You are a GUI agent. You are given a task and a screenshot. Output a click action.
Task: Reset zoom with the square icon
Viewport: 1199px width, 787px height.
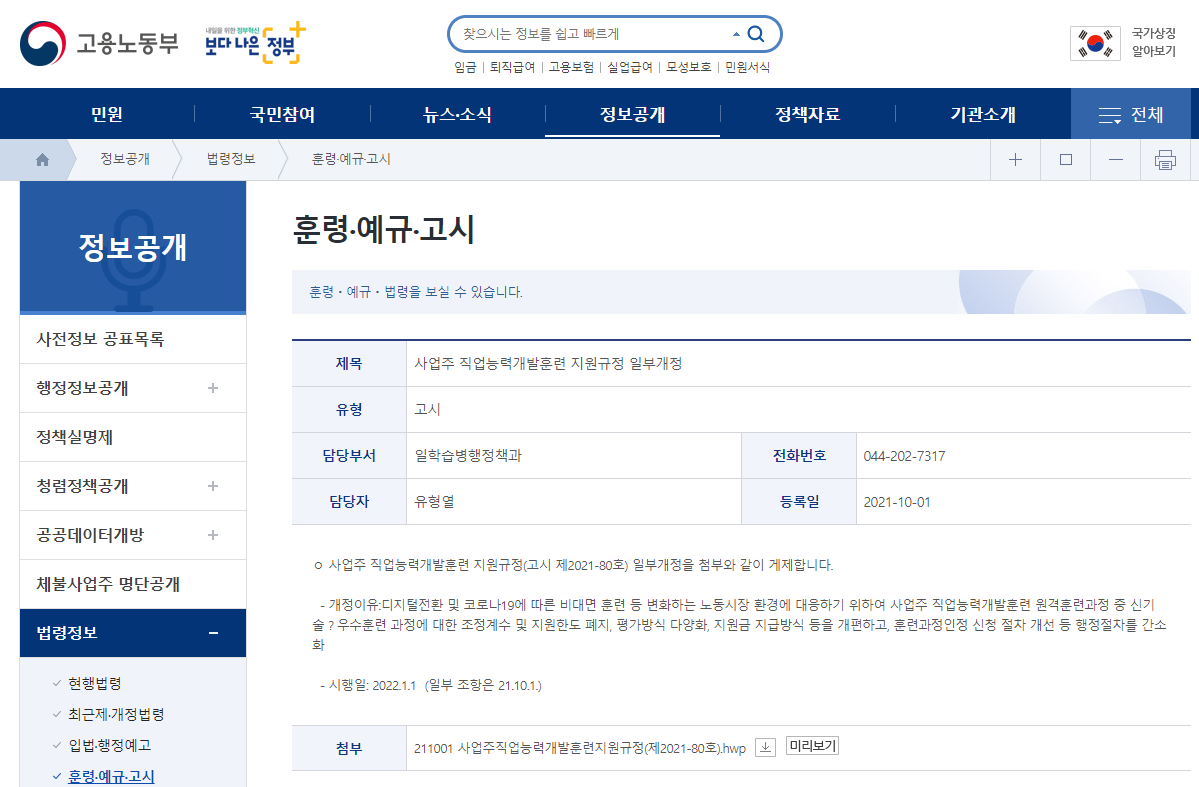1066,160
